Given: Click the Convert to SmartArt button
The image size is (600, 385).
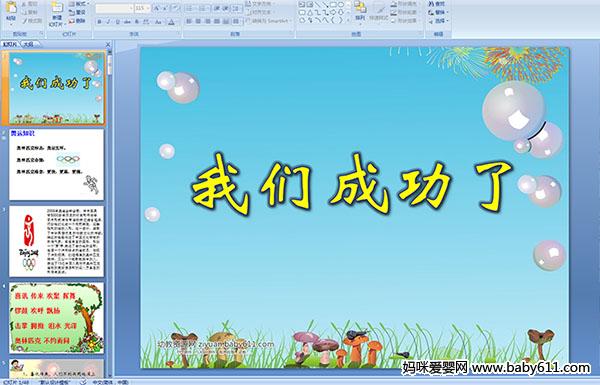Looking at the screenshot, I should coord(269,21).
